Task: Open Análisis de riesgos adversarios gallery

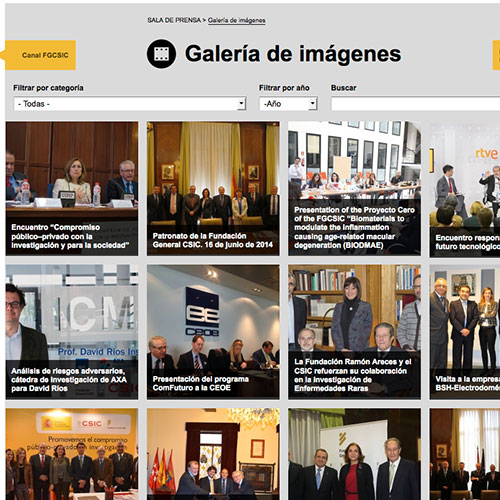Action: tap(72, 332)
